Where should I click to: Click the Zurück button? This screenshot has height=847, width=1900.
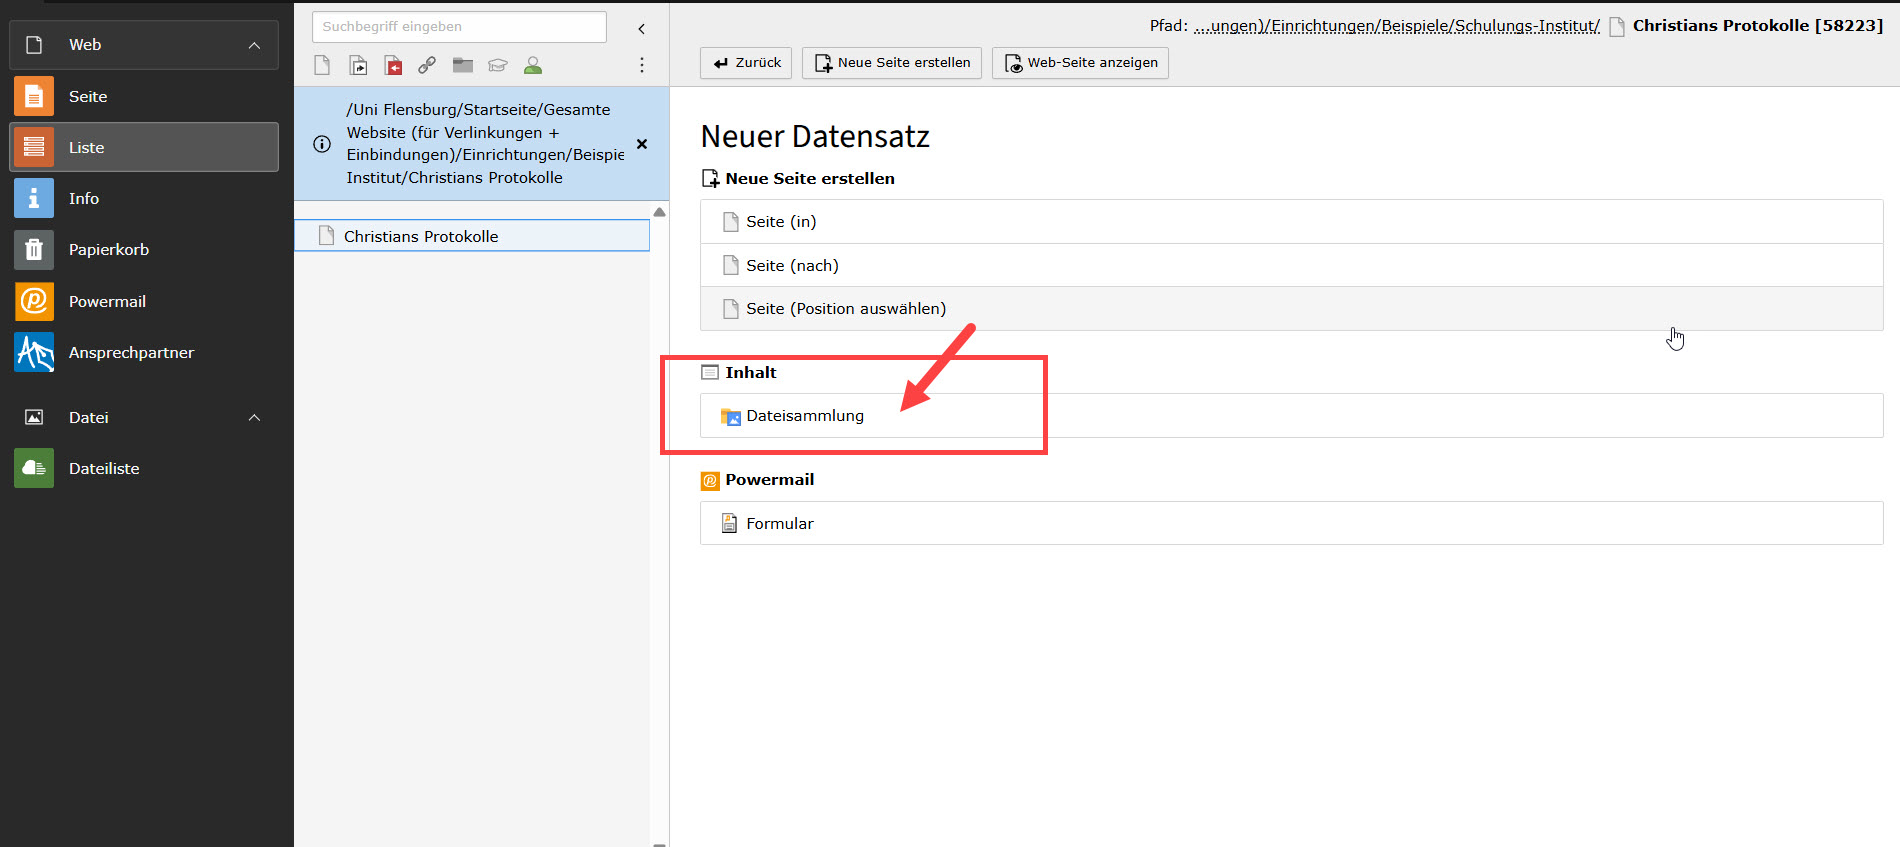(746, 63)
